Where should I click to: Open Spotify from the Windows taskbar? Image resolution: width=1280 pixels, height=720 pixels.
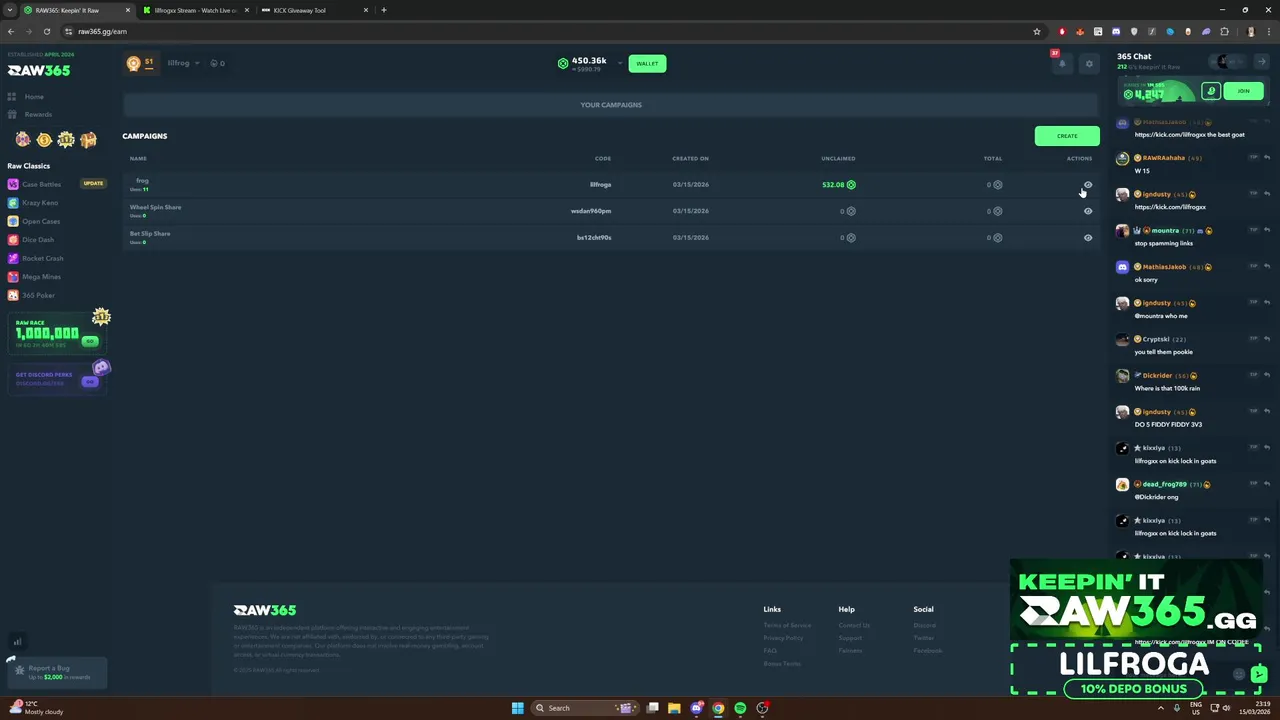[740, 708]
